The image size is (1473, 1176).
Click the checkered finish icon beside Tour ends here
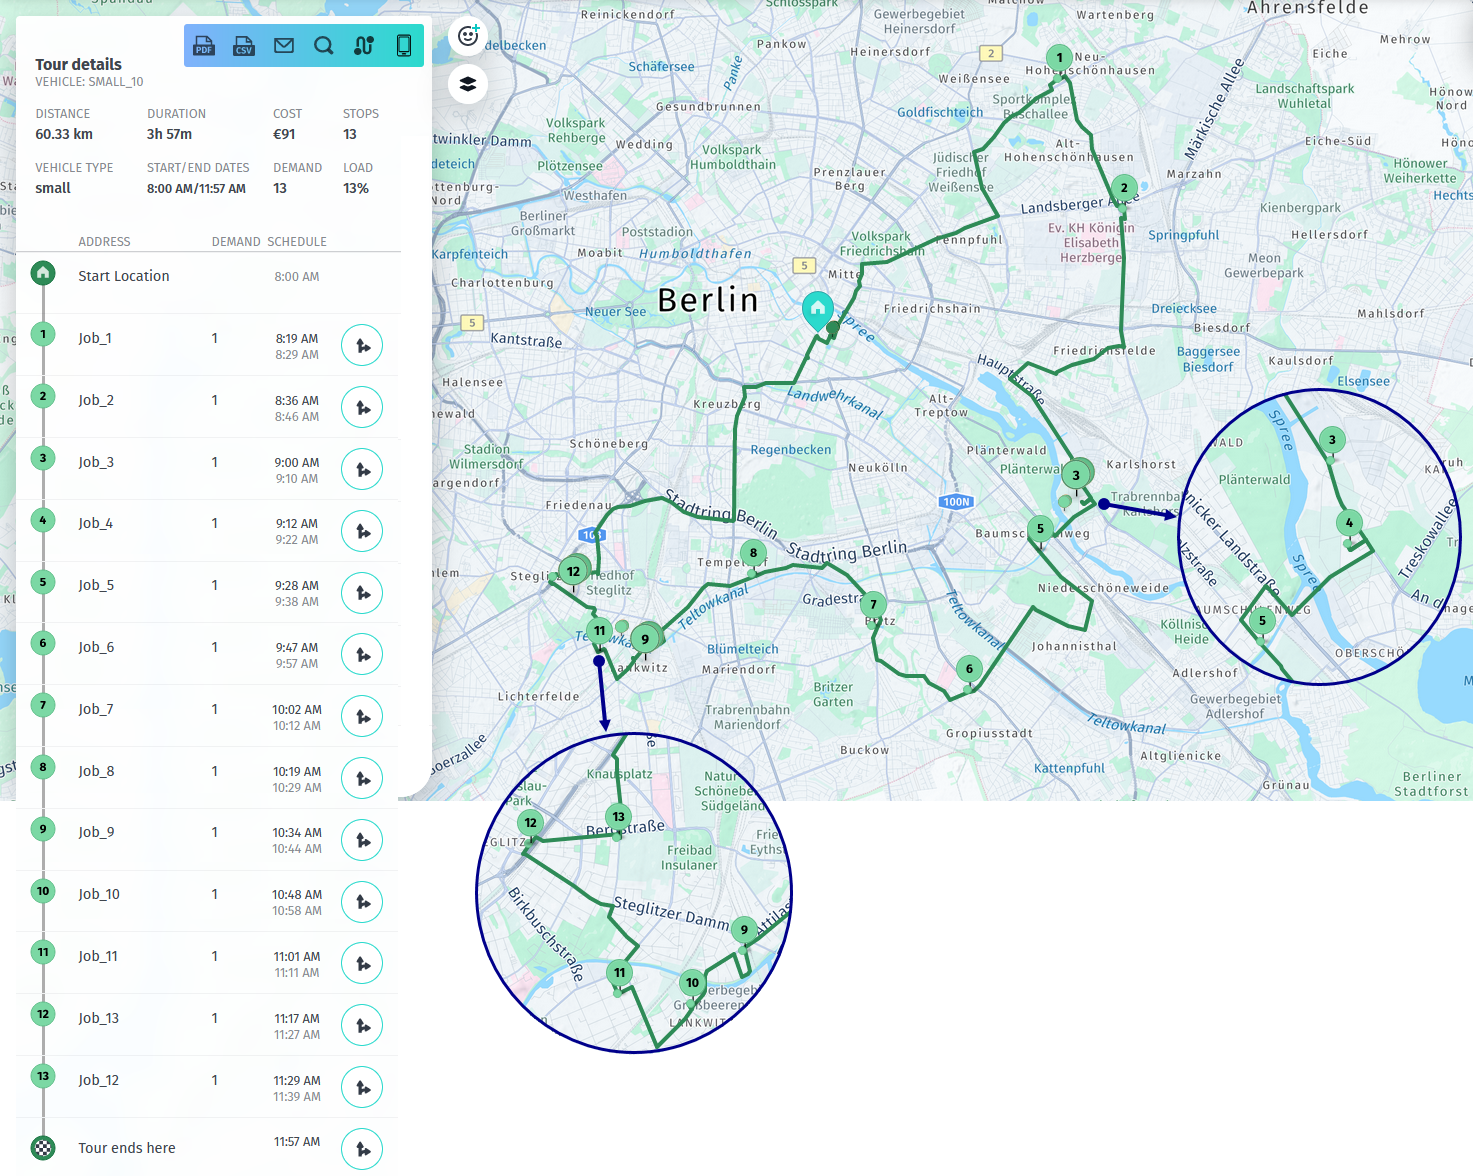[43, 1148]
